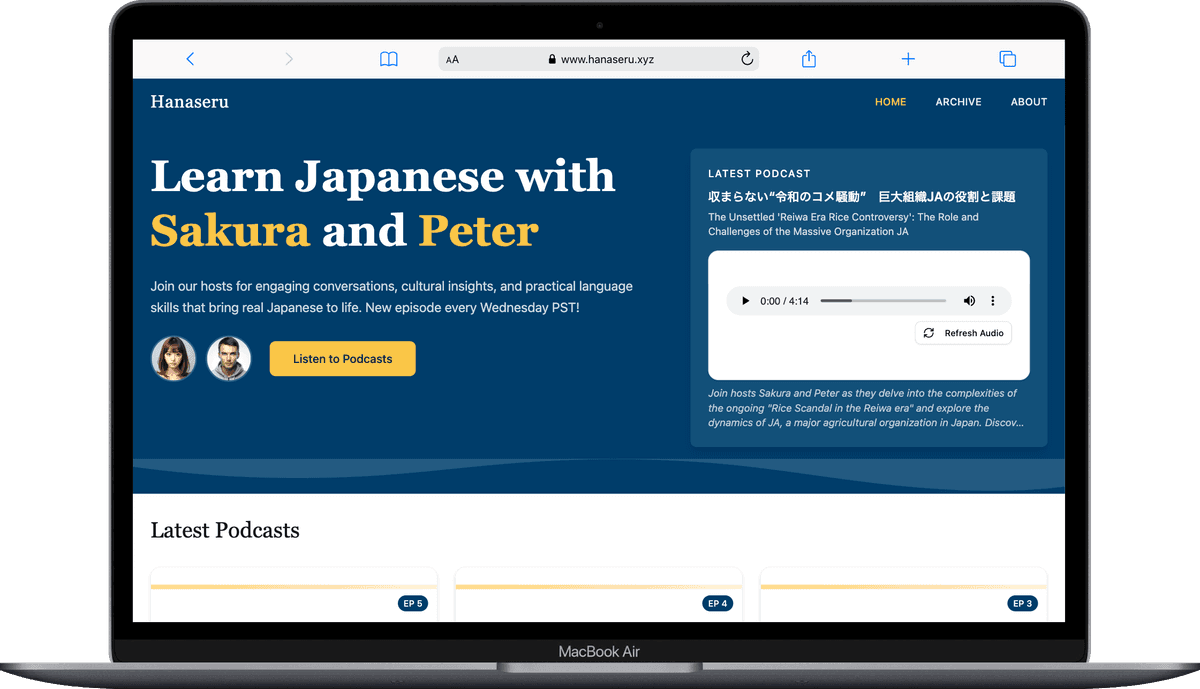The width and height of the screenshot is (1200, 689).
Task: Click the Listen to Podcasts button
Action: [342, 359]
